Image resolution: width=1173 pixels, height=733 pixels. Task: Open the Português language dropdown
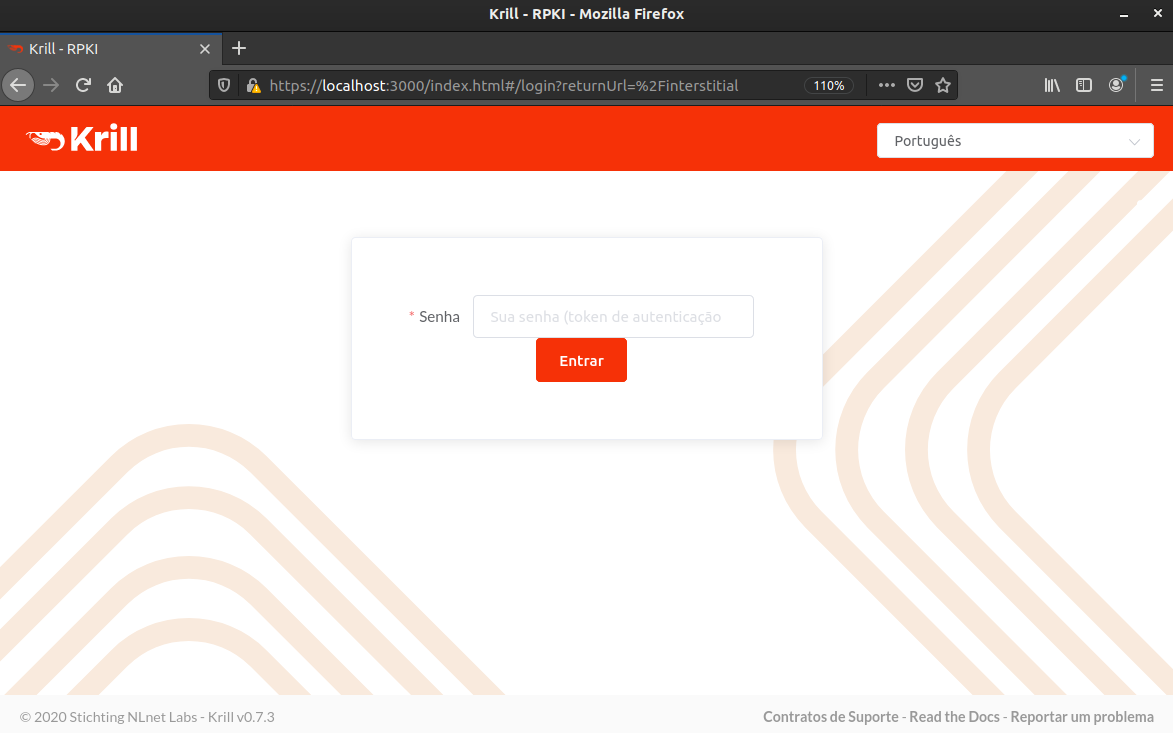1015,141
